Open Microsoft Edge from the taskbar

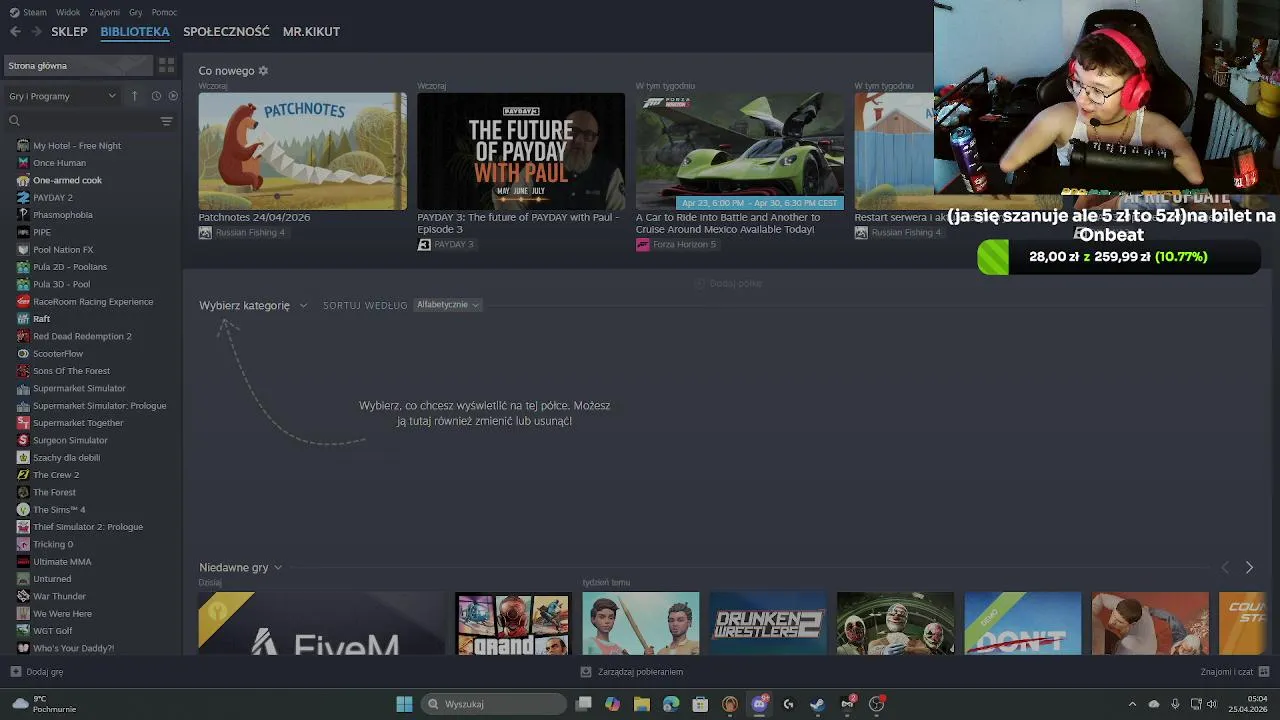671,704
